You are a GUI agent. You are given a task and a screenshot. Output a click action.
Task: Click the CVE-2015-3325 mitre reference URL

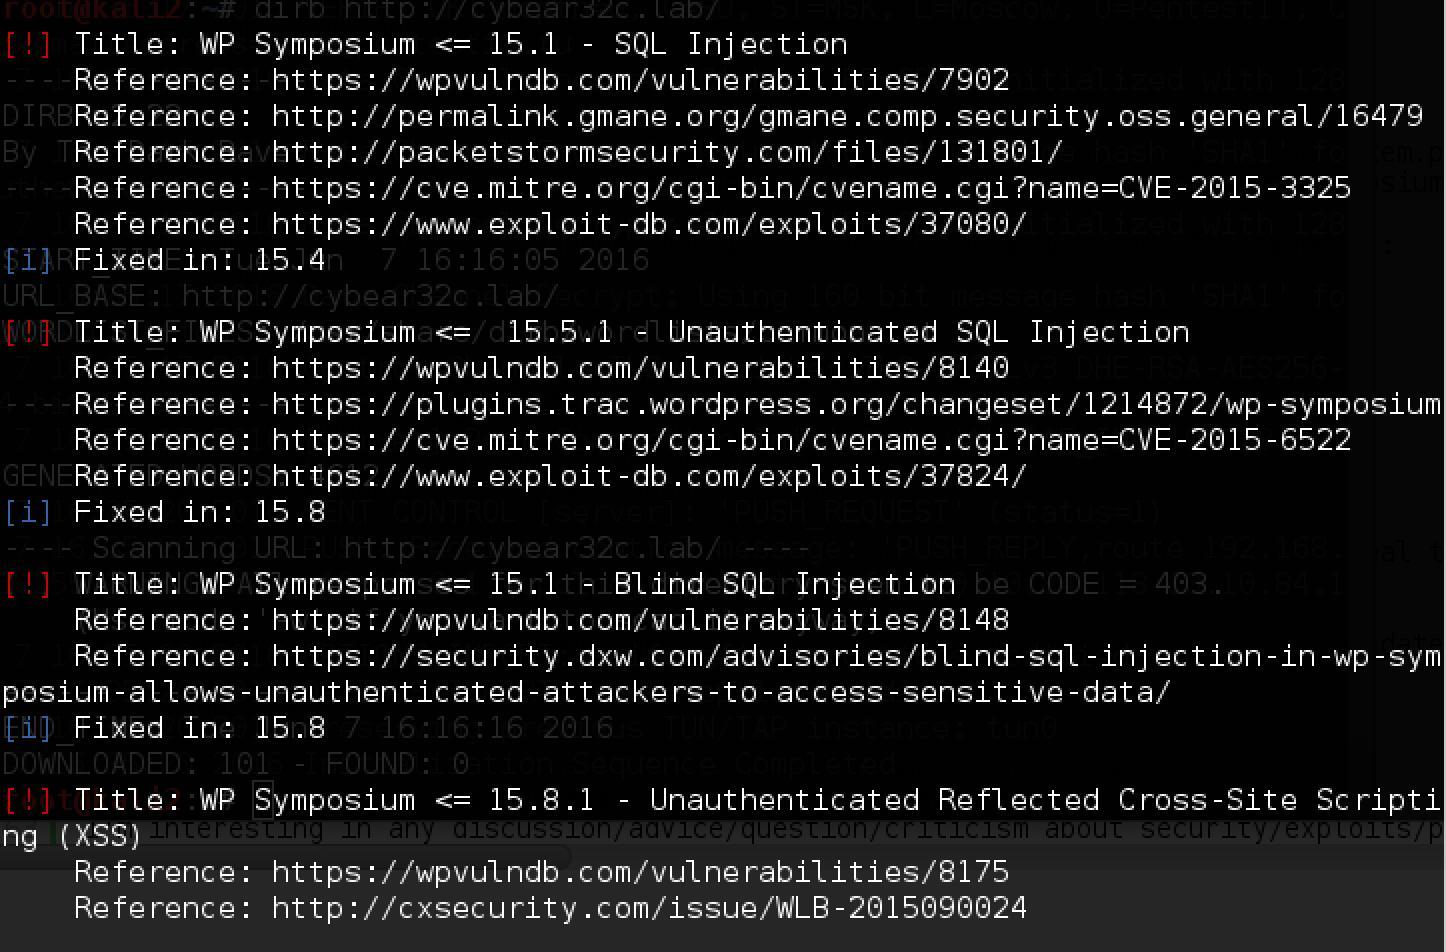[811, 188]
